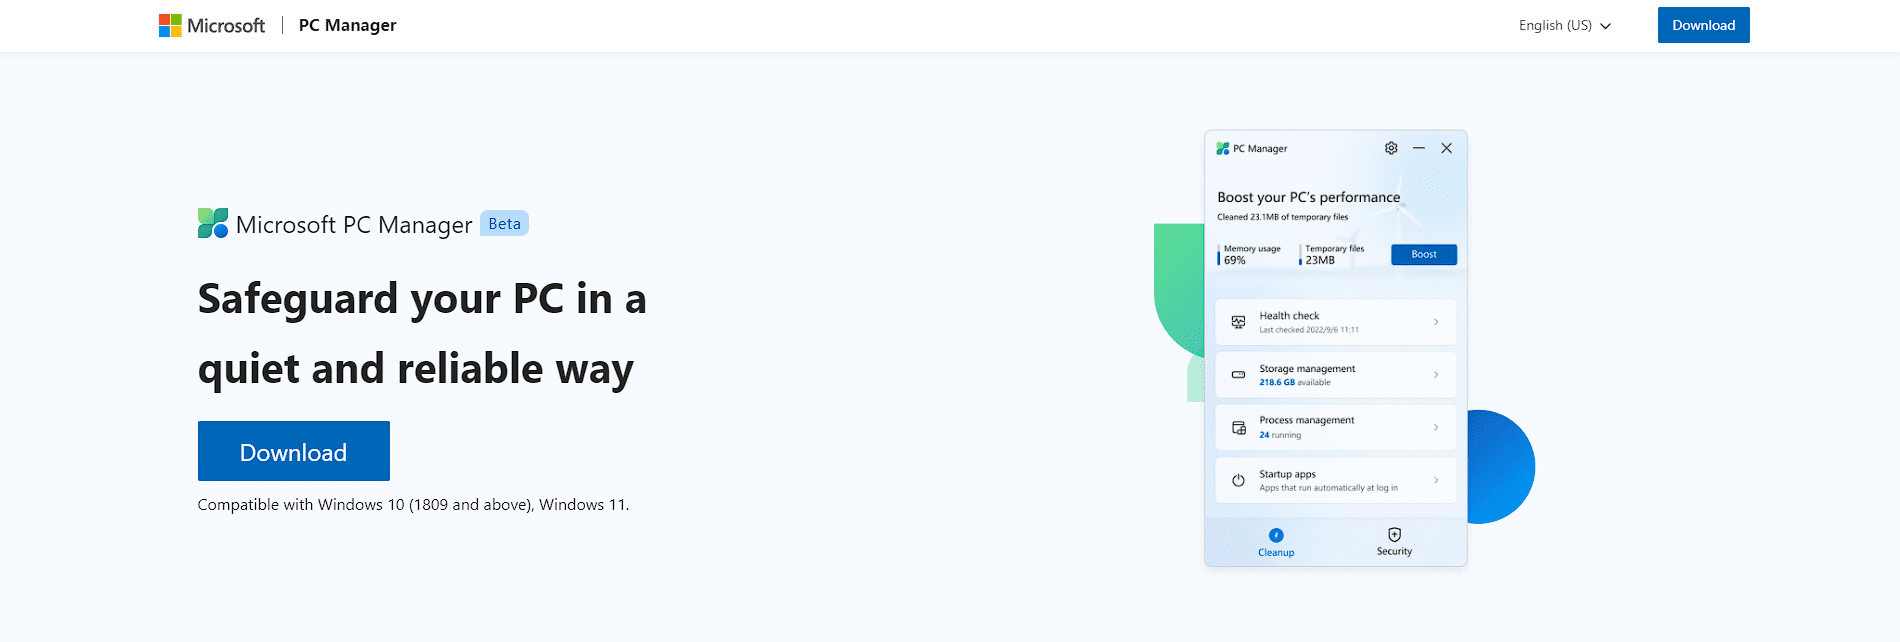Click the large Download button under headline
The width and height of the screenshot is (1900, 642).
coord(294,451)
